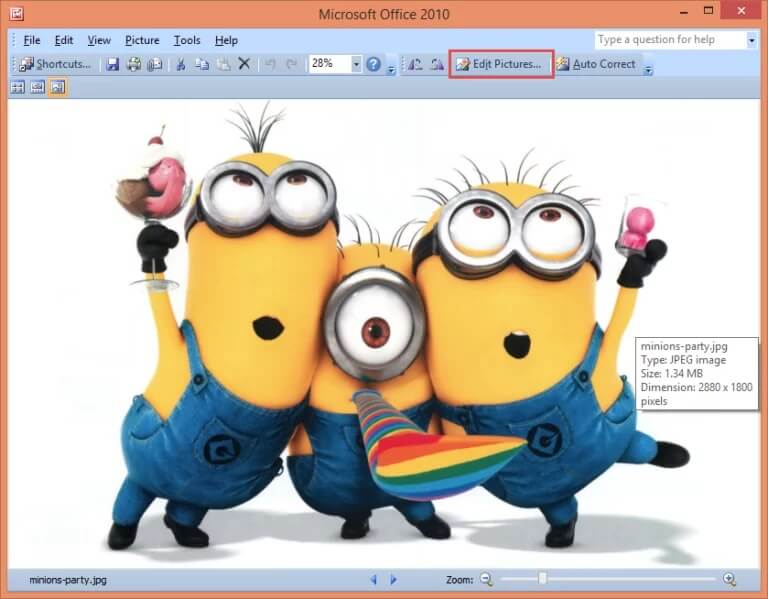Open the Edit menu
The image size is (768, 599).
(64, 40)
